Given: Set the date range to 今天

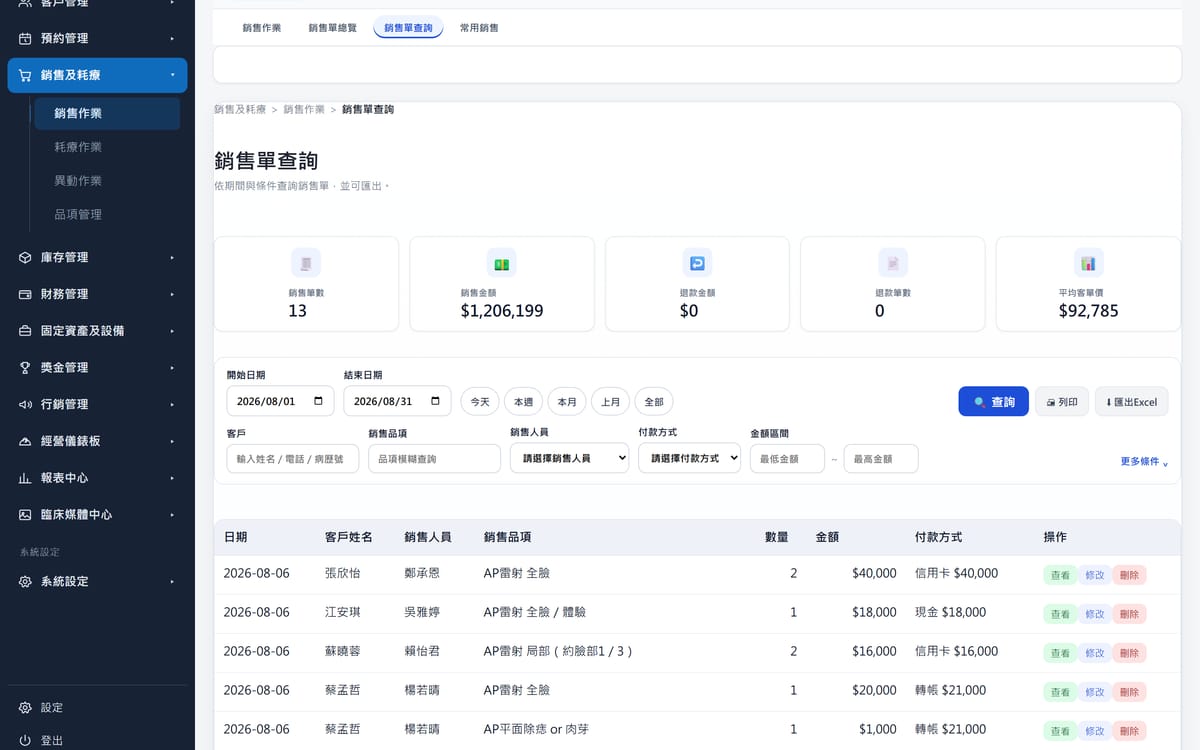Looking at the screenshot, I should [480, 402].
